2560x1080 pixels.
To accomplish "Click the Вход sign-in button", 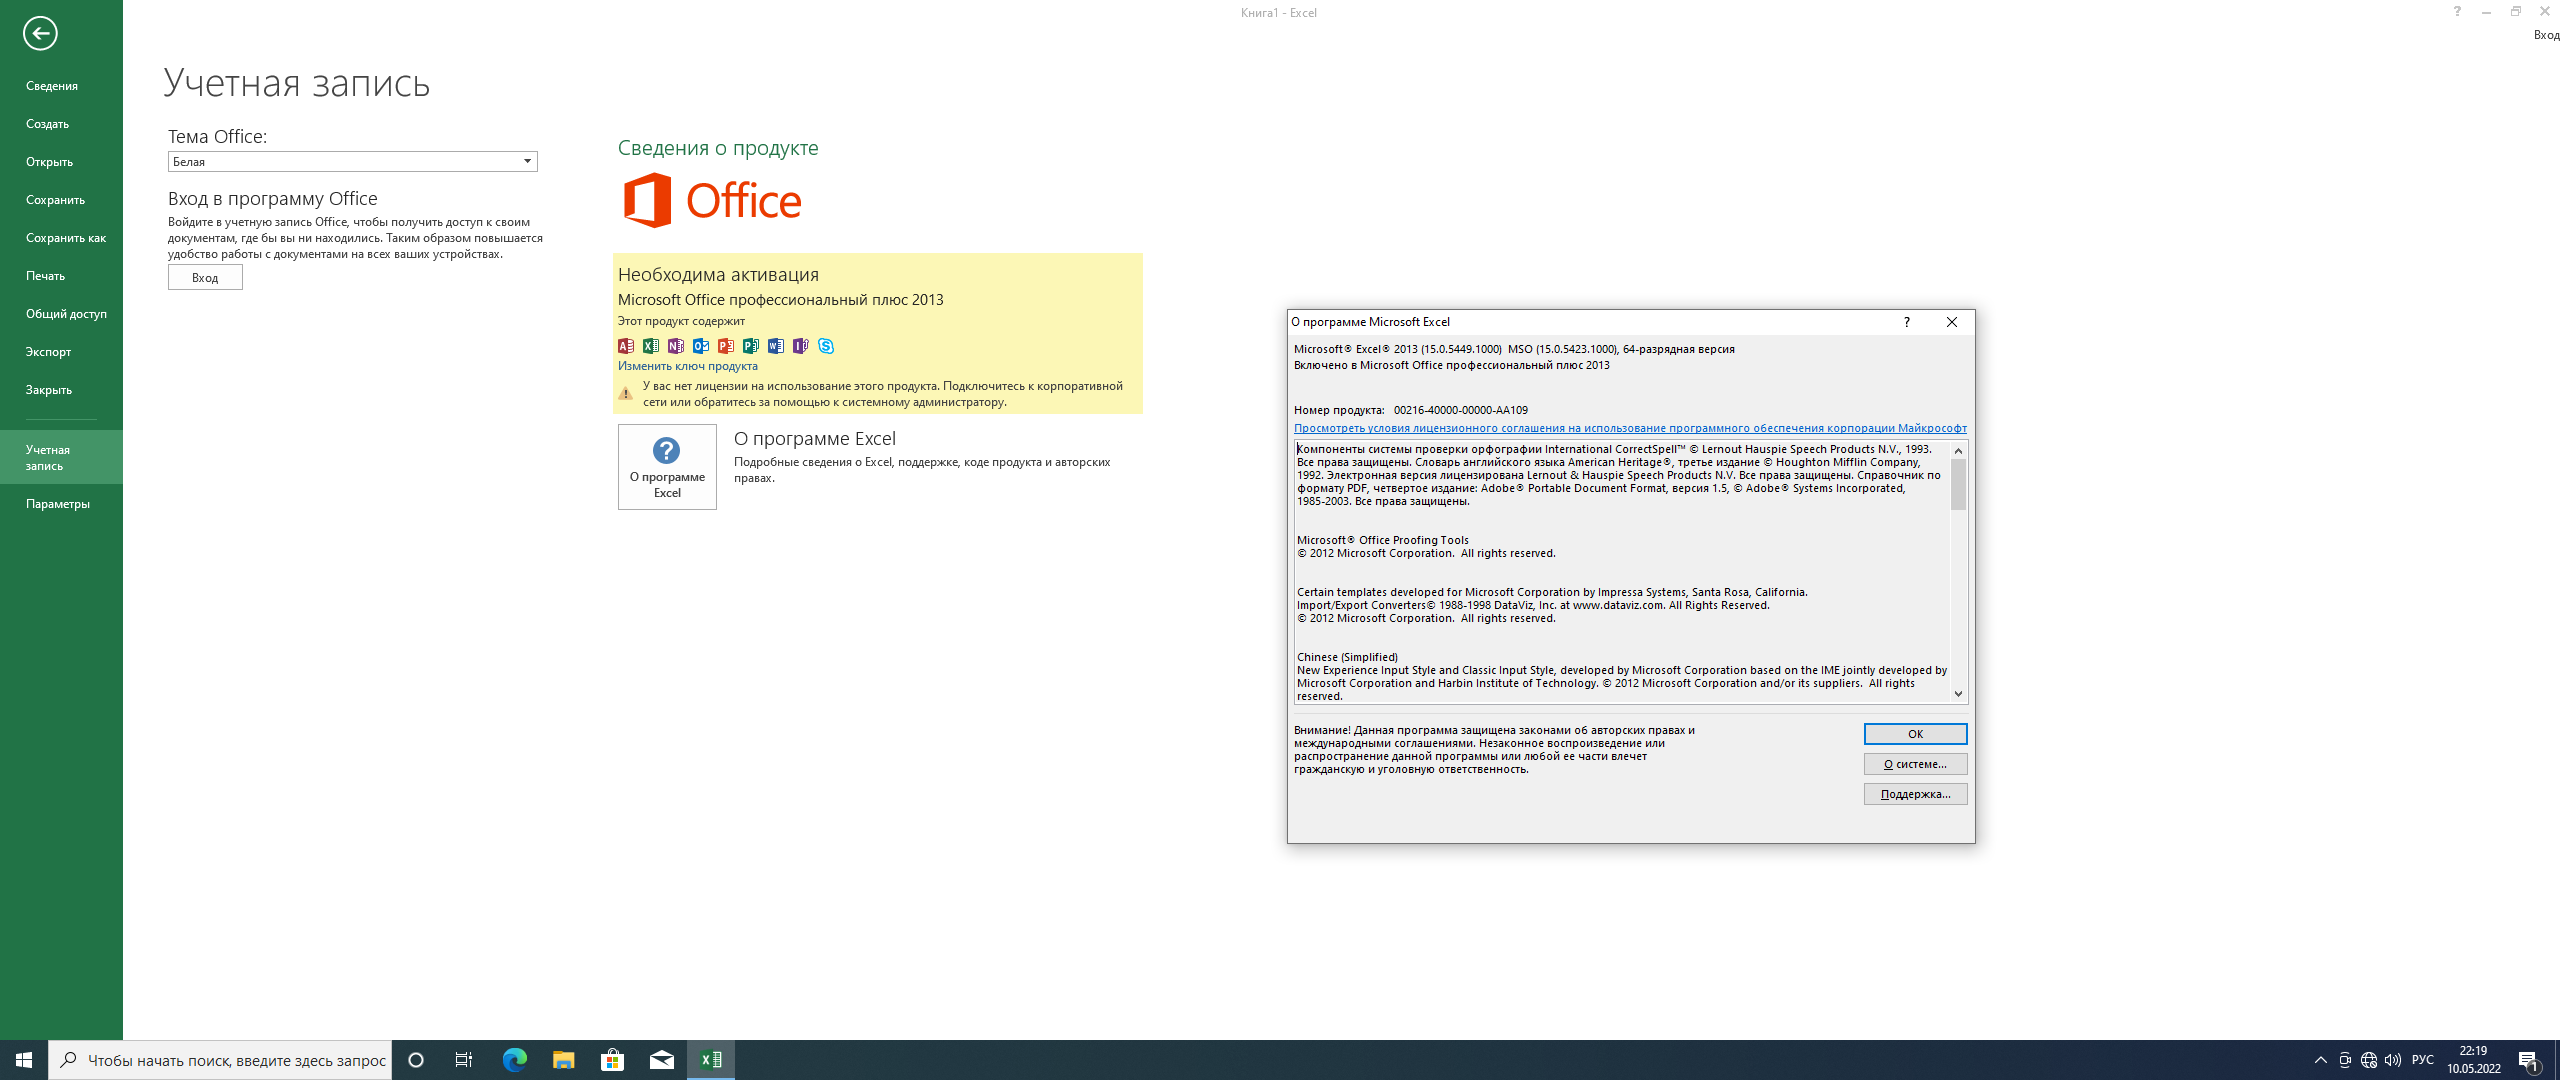I will [x=205, y=277].
